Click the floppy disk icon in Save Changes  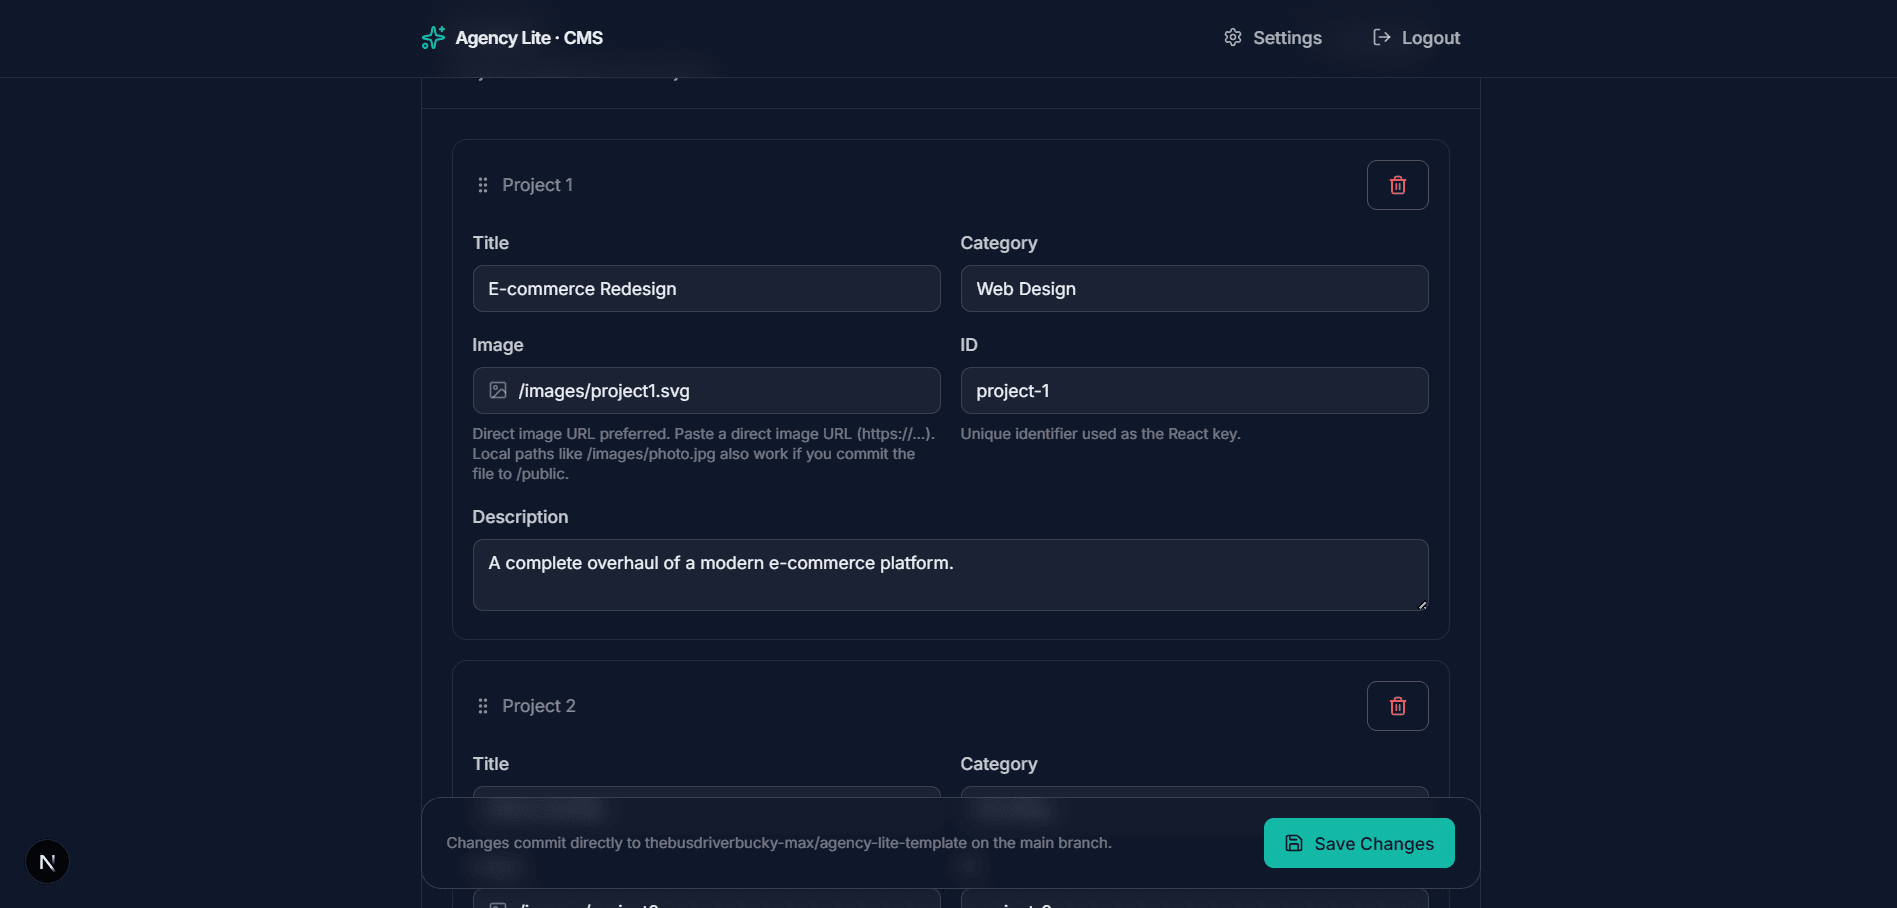(1294, 843)
